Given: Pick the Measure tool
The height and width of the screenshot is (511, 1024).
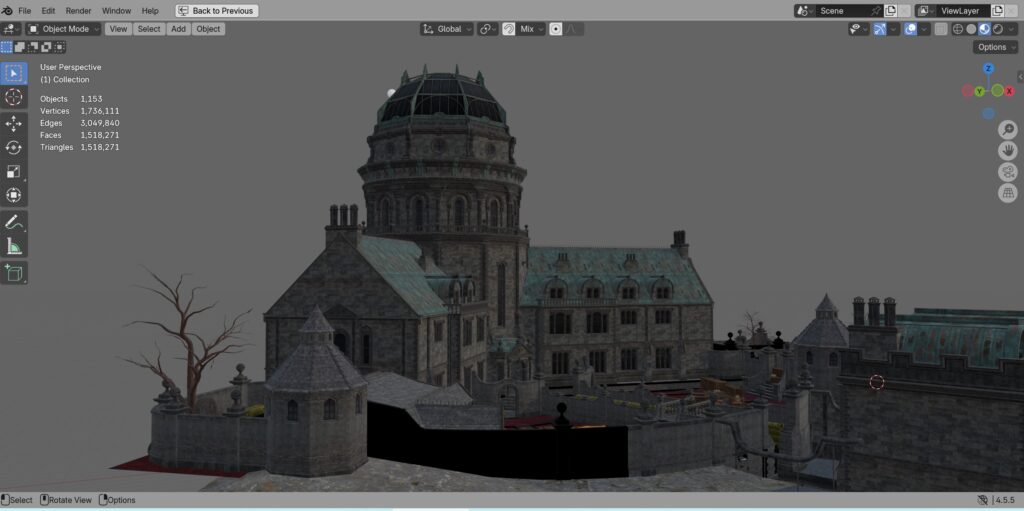Looking at the screenshot, I should (x=14, y=246).
